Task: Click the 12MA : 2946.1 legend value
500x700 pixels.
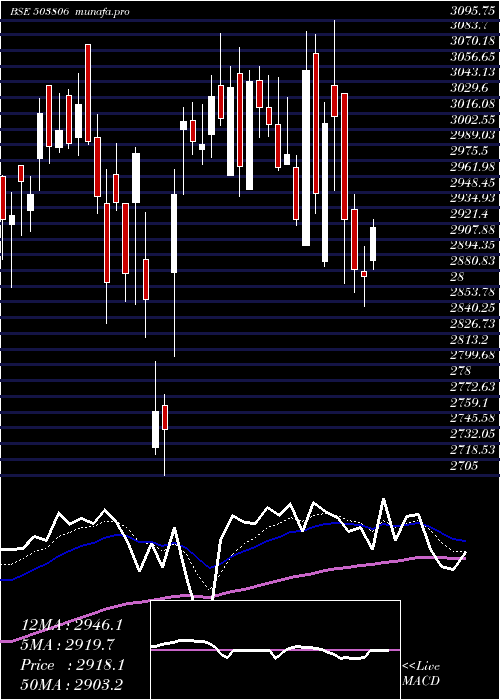Action: click(x=71, y=625)
